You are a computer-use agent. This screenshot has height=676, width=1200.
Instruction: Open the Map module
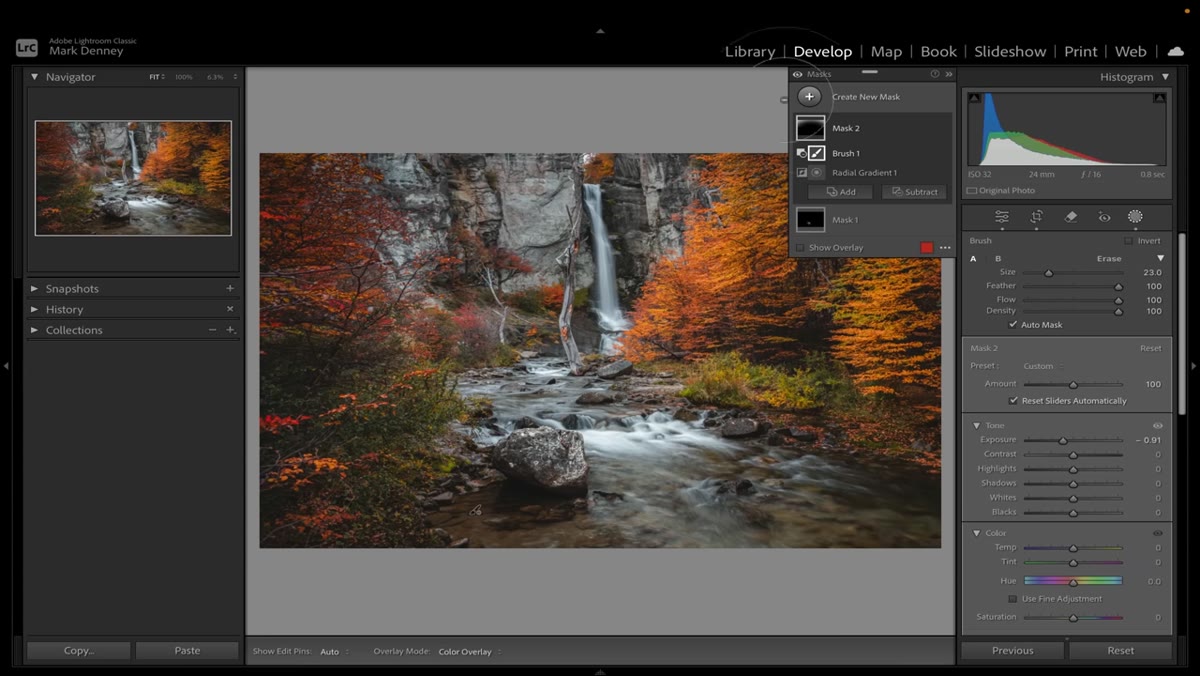(x=886, y=52)
